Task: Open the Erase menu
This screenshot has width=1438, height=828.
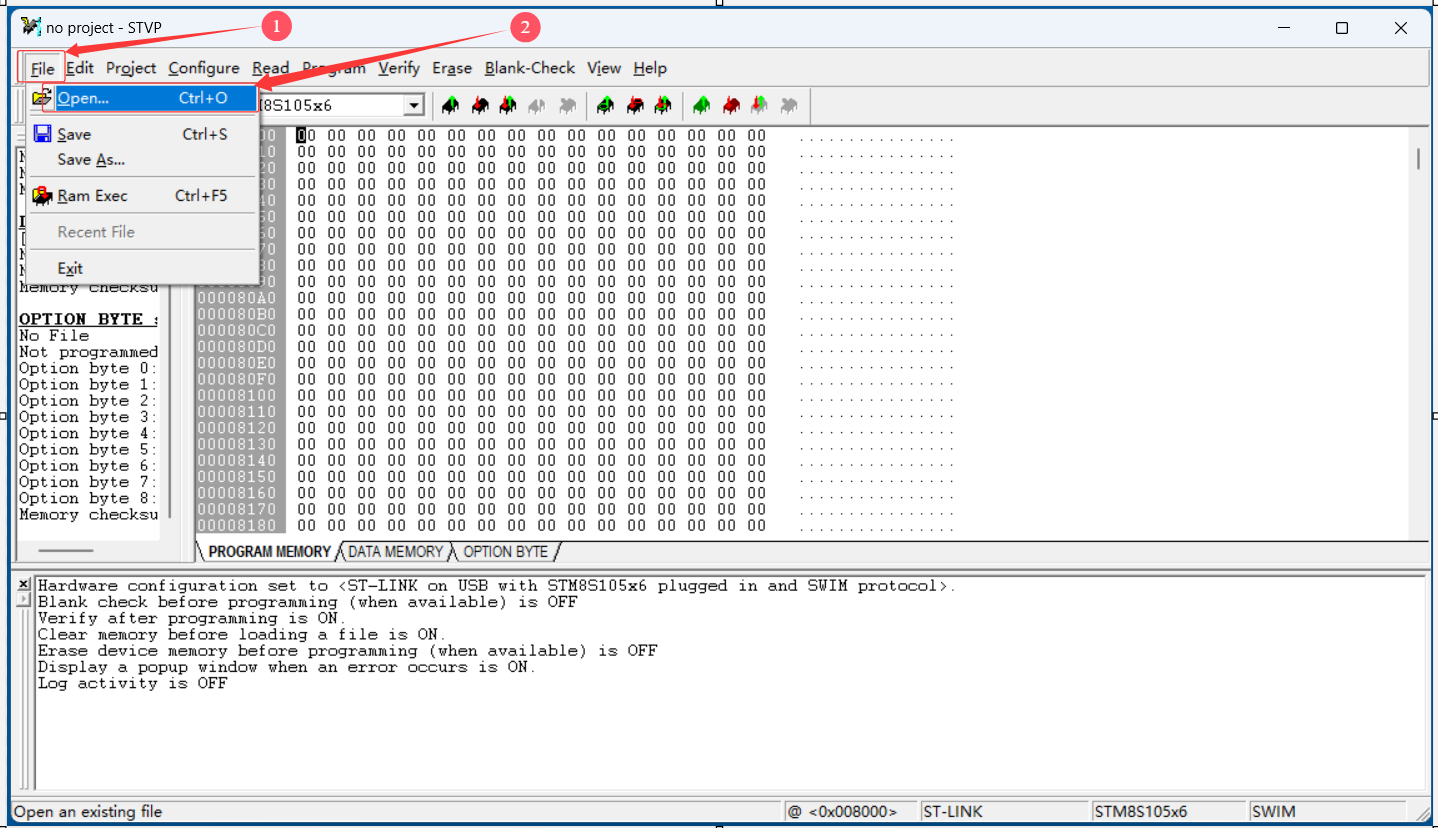Action: pos(452,68)
